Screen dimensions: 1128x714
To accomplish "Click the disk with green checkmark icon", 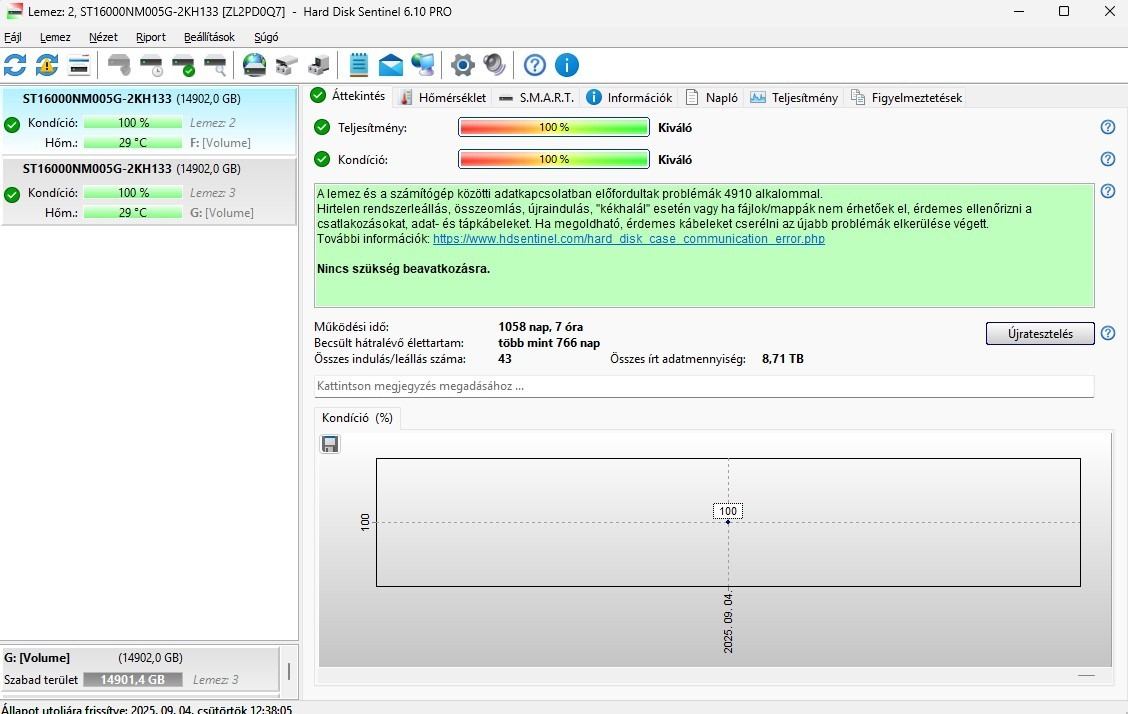I will 183,65.
